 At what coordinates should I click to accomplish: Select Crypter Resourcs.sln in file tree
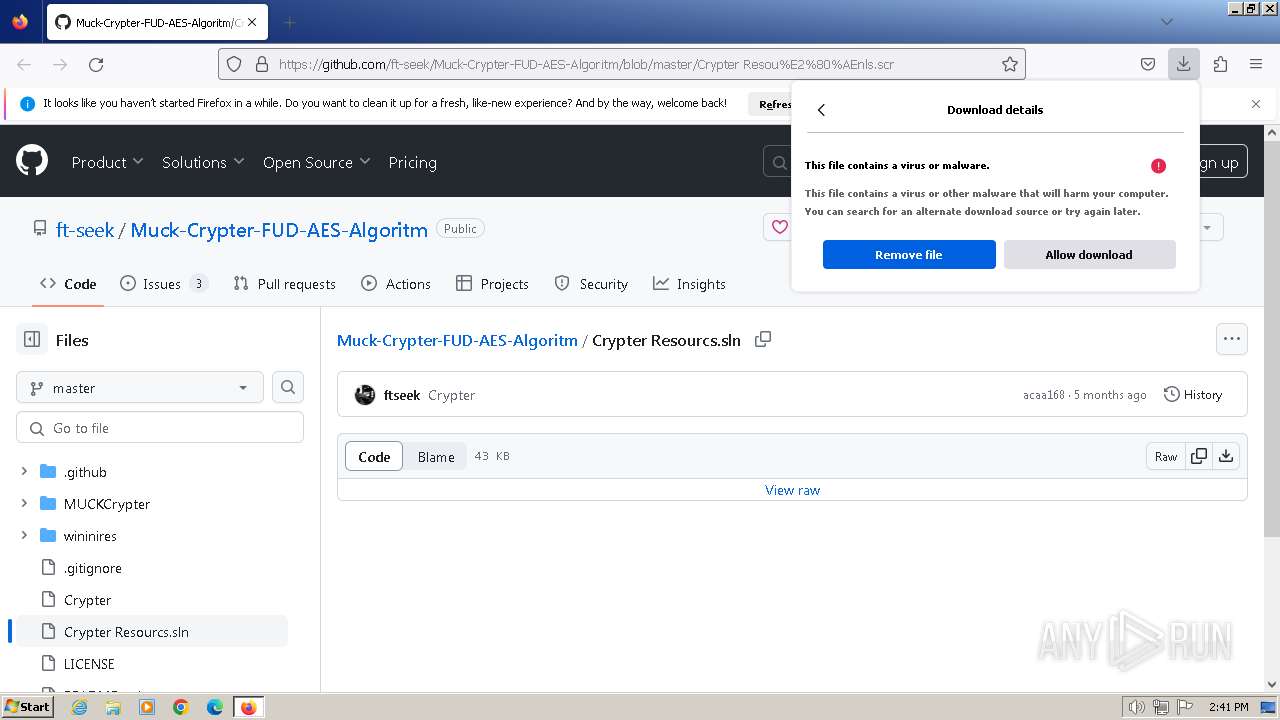[x=126, y=632]
